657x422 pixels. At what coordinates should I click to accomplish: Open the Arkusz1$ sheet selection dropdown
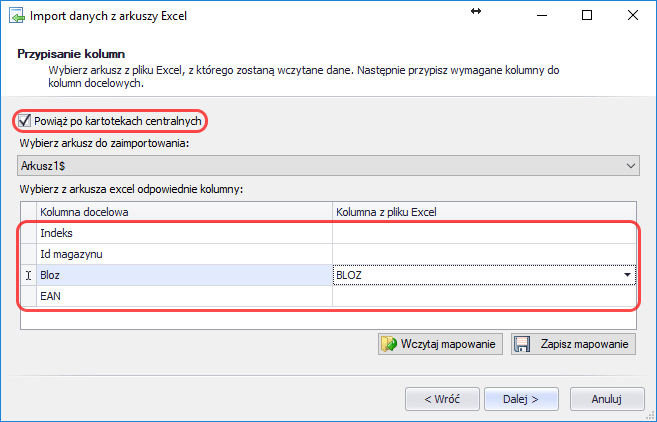[x=630, y=164]
